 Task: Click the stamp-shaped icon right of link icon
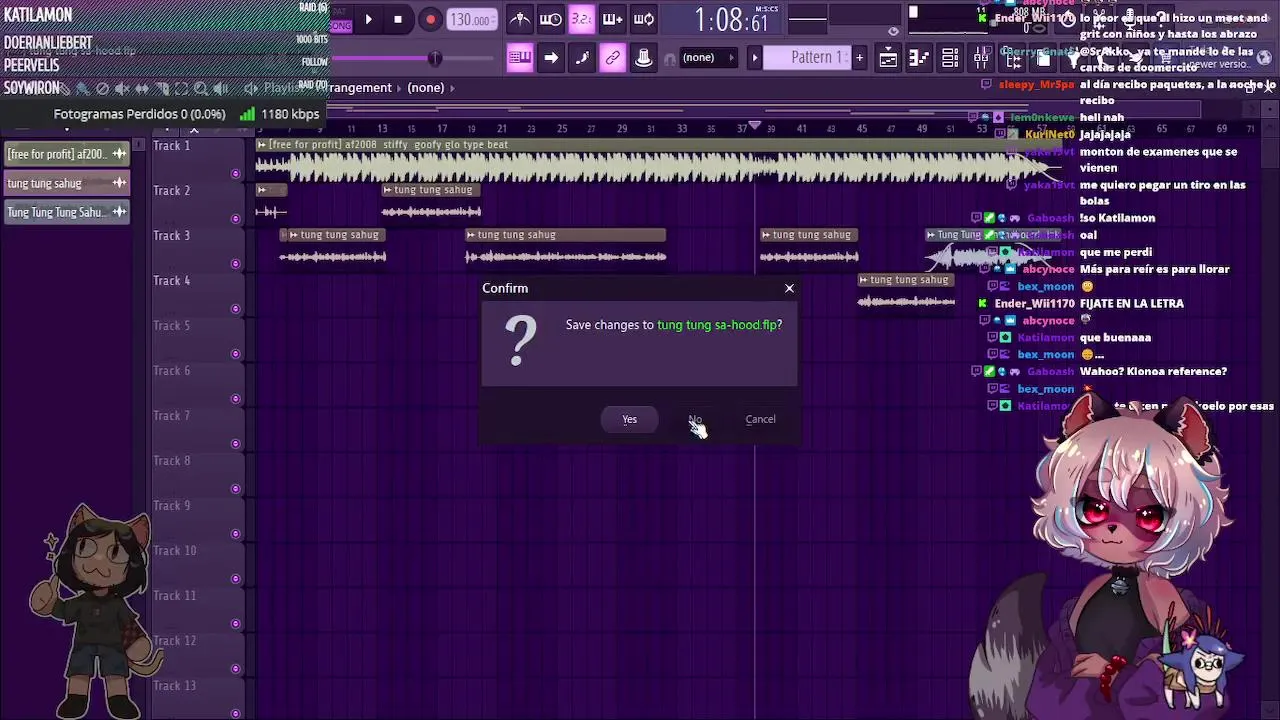tap(644, 58)
